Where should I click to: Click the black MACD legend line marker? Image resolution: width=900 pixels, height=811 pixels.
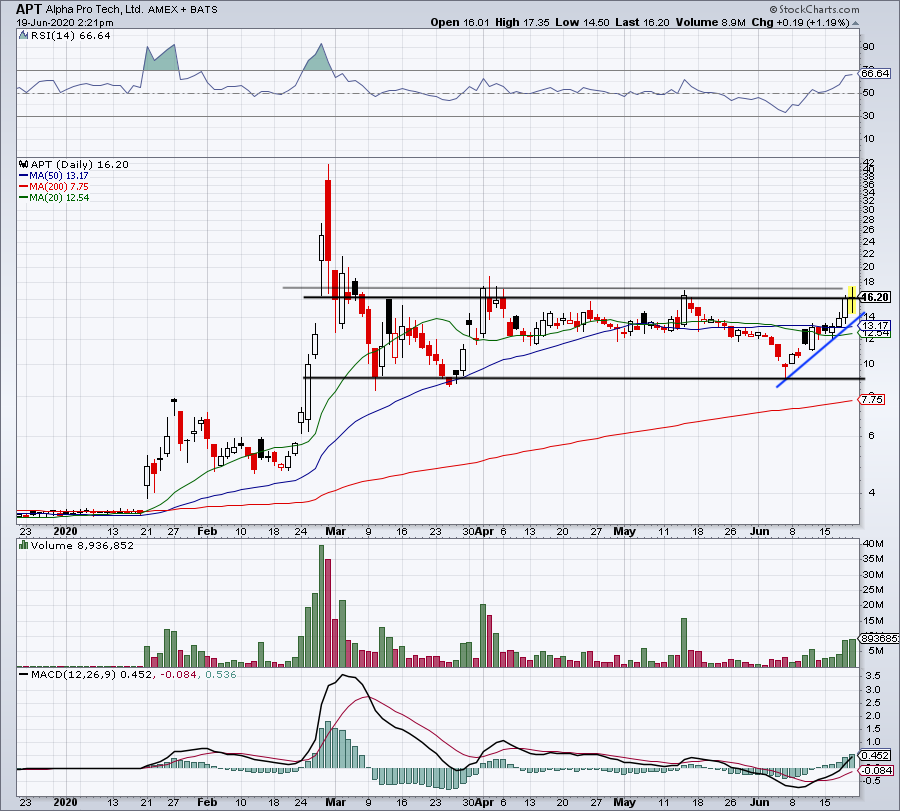[24, 674]
